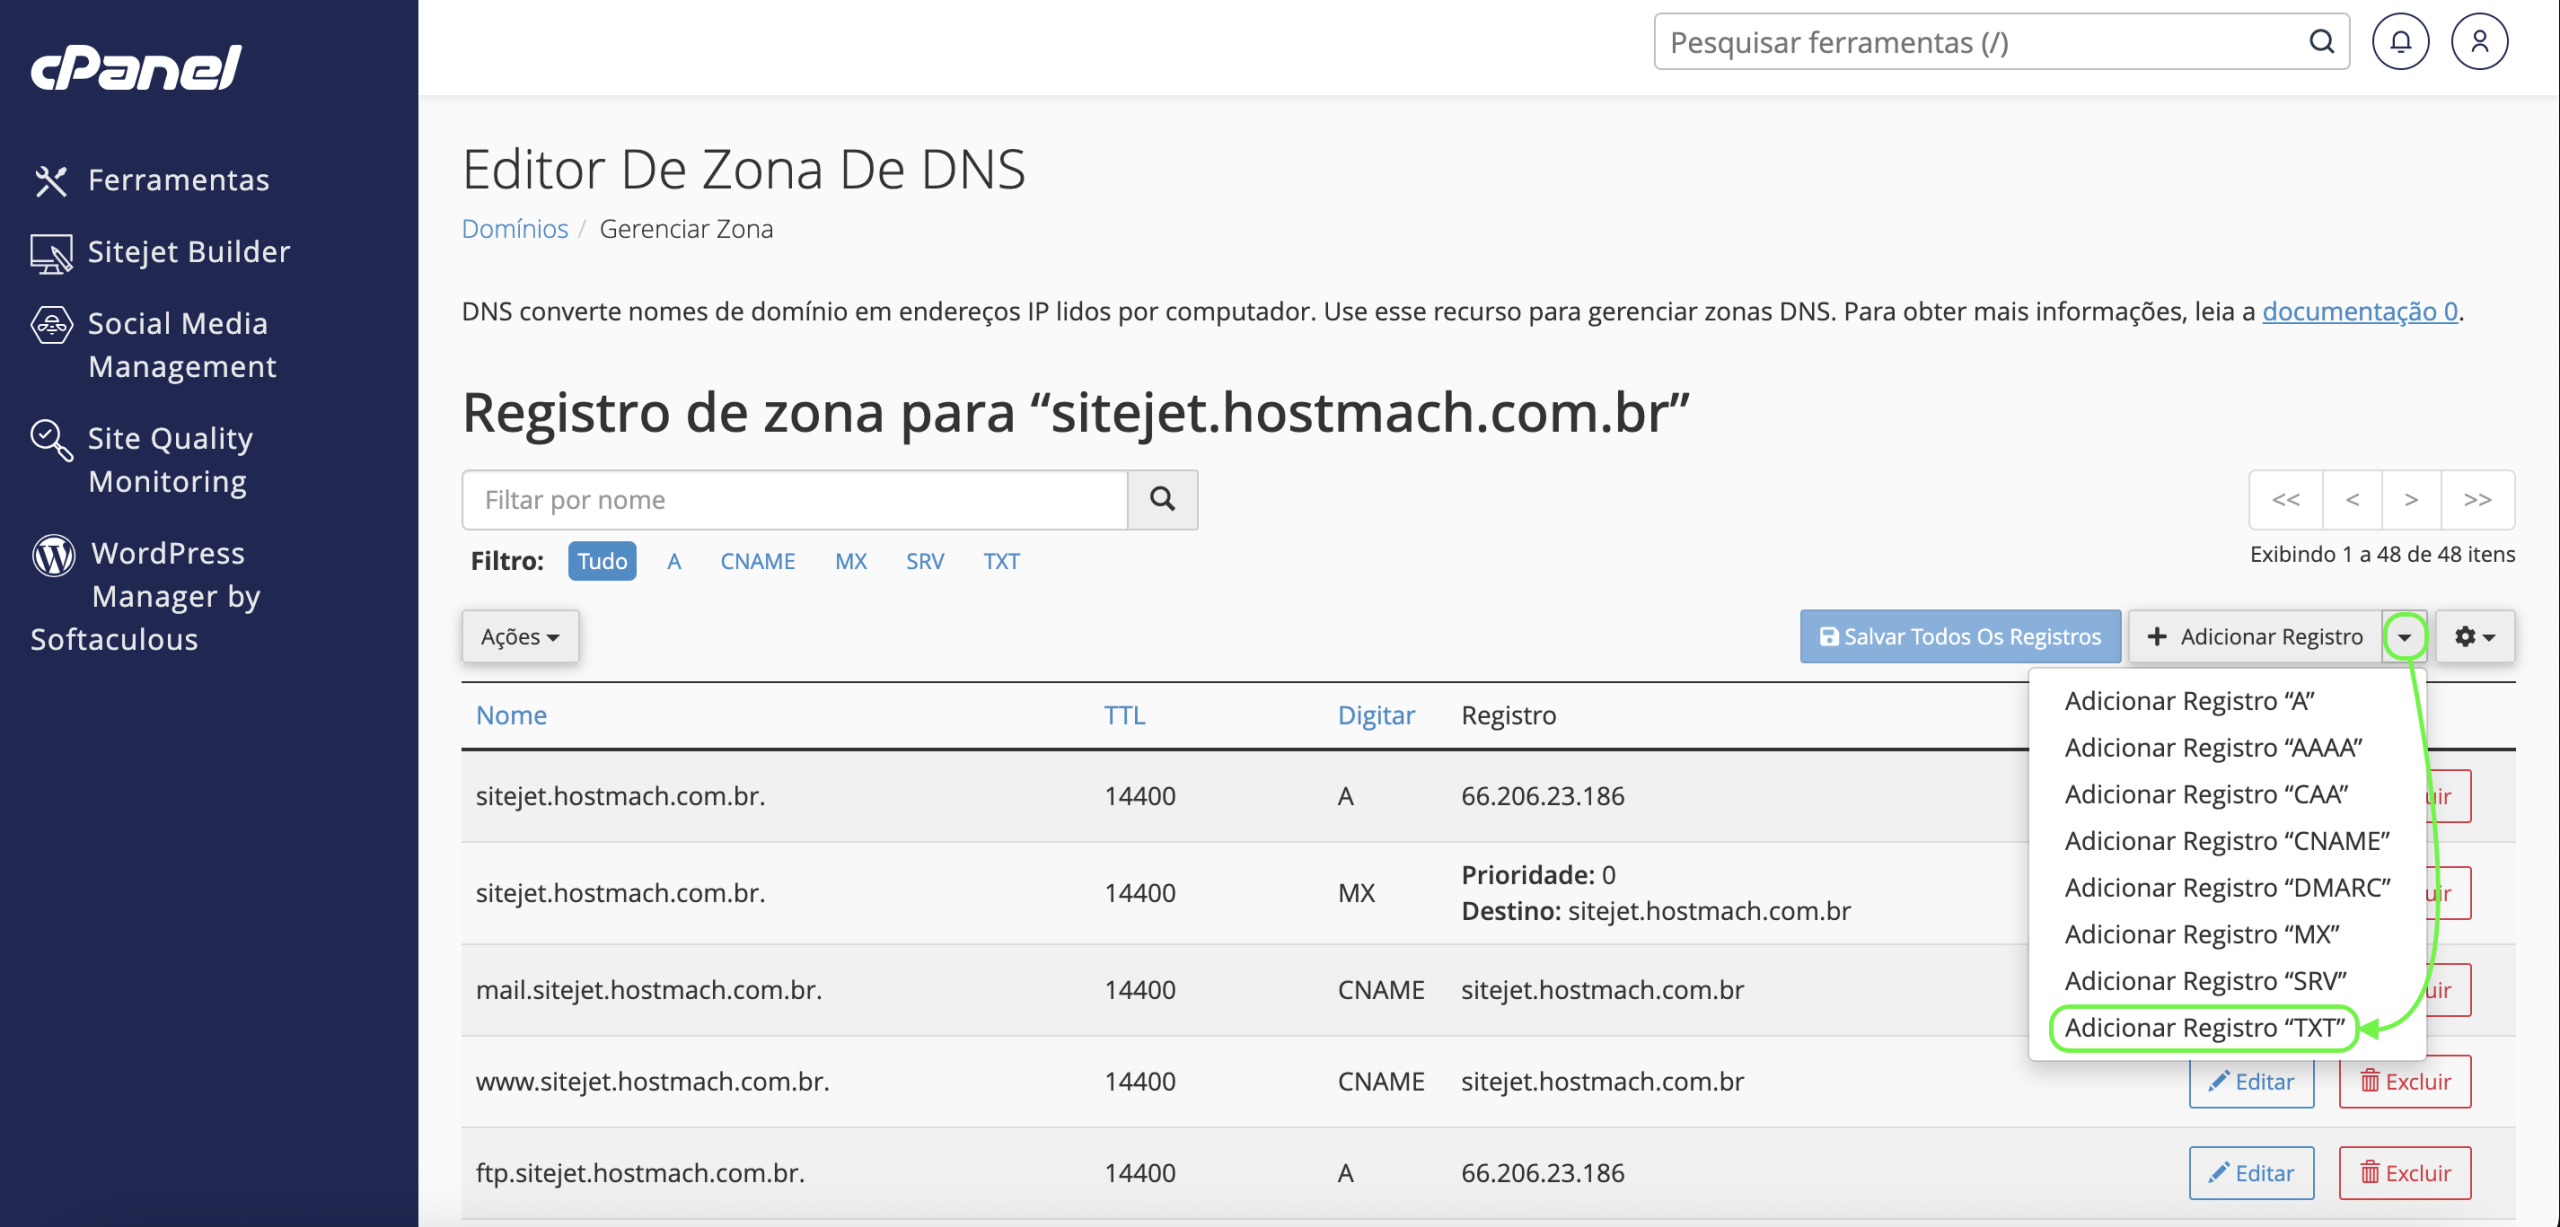Sort by the Nome column header
Screen dimensions: 2560x1227
click(x=511, y=715)
